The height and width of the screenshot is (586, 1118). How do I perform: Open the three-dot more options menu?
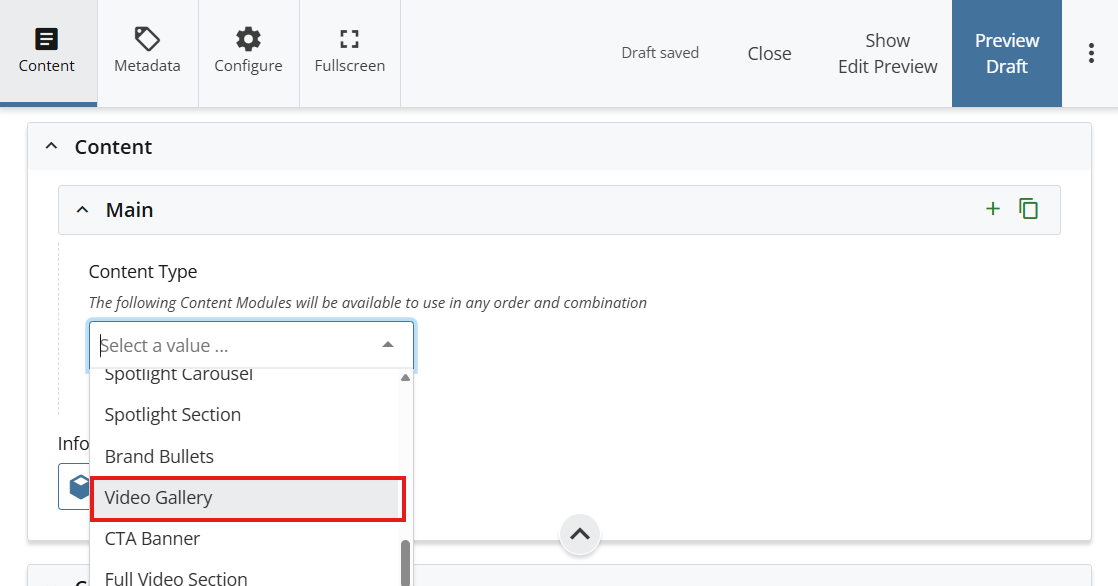(x=1091, y=54)
